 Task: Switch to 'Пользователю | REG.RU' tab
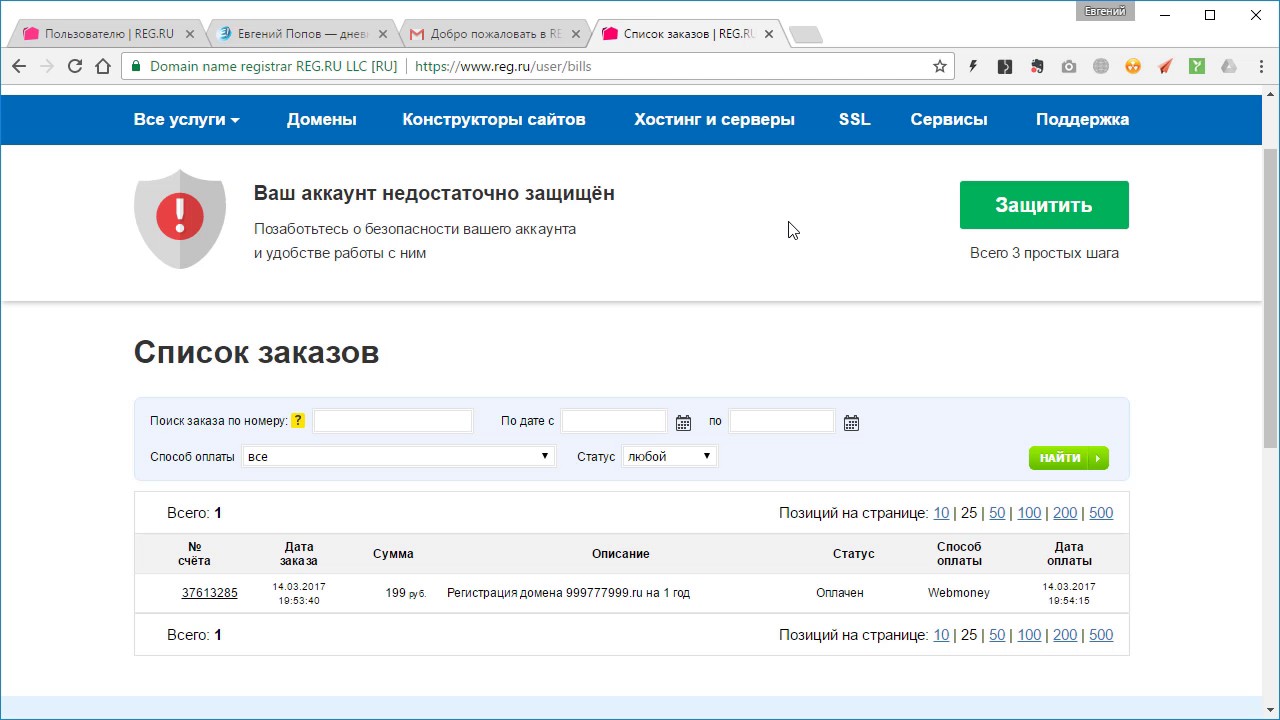108,34
